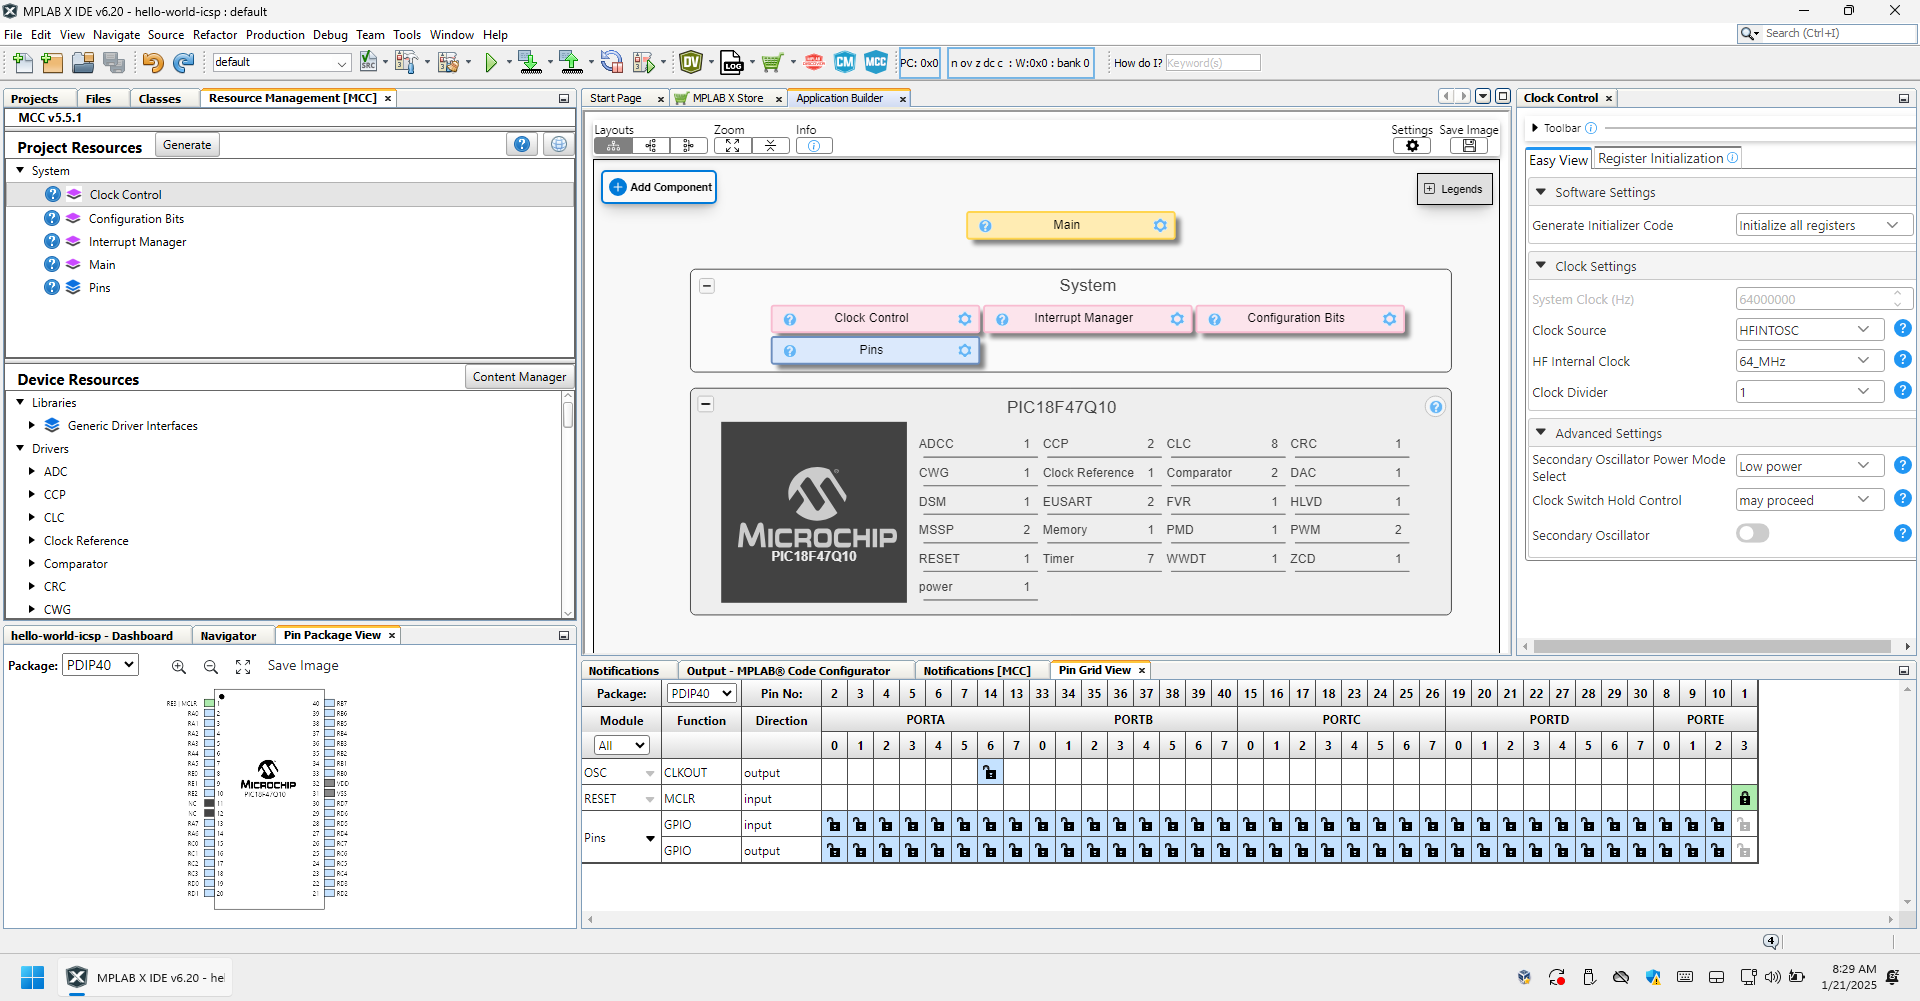The image size is (1920, 1001).
Task: Click Save Image floppy disk icon
Action: [1469, 146]
